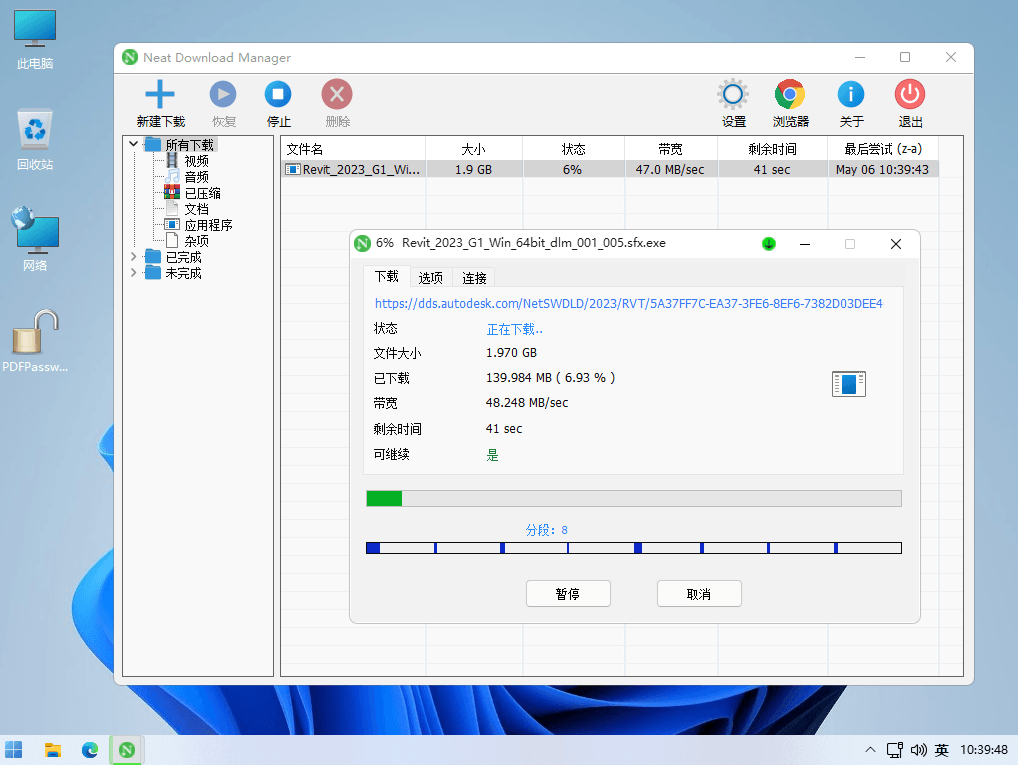
Task: Sort by 状态 column header
Action: (x=573, y=149)
